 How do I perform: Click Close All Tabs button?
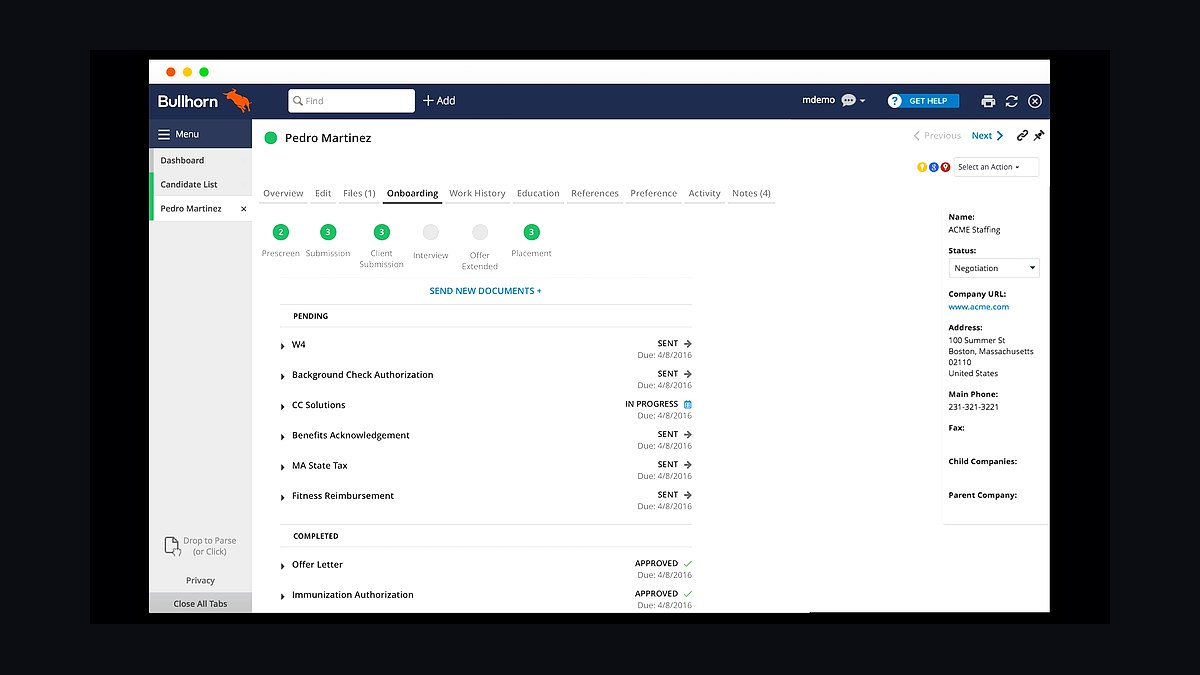(x=200, y=603)
